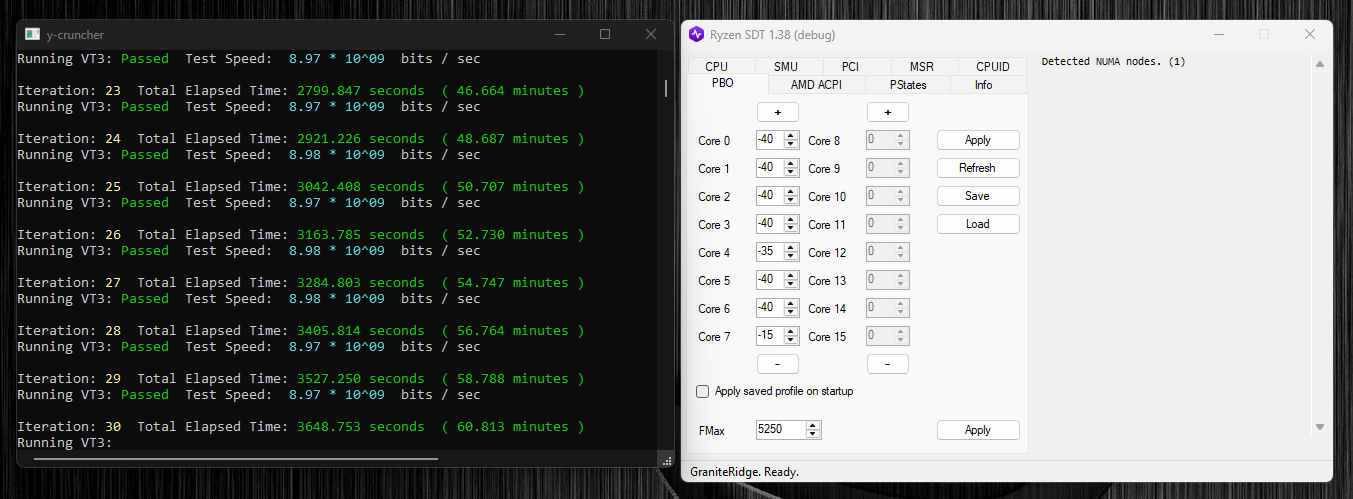This screenshot has width=1353, height=499.
Task: Decrease Core 1 offset with down arrow
Action: click(791, 173)
